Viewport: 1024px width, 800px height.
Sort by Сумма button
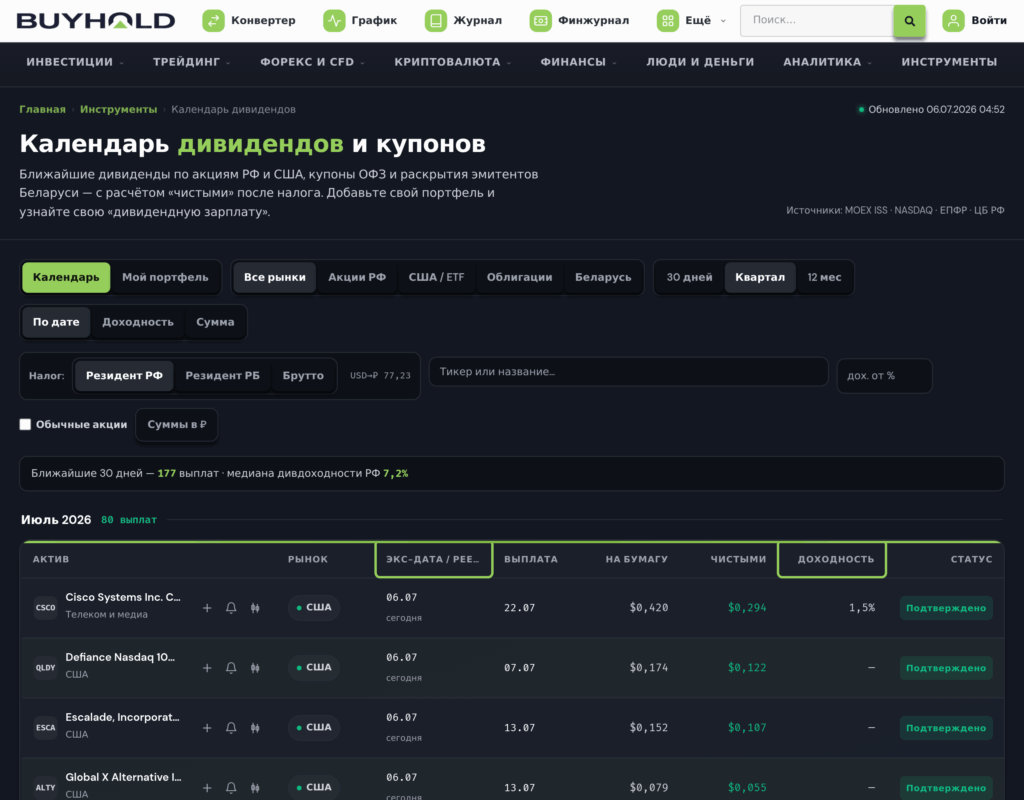coord(216,323)
